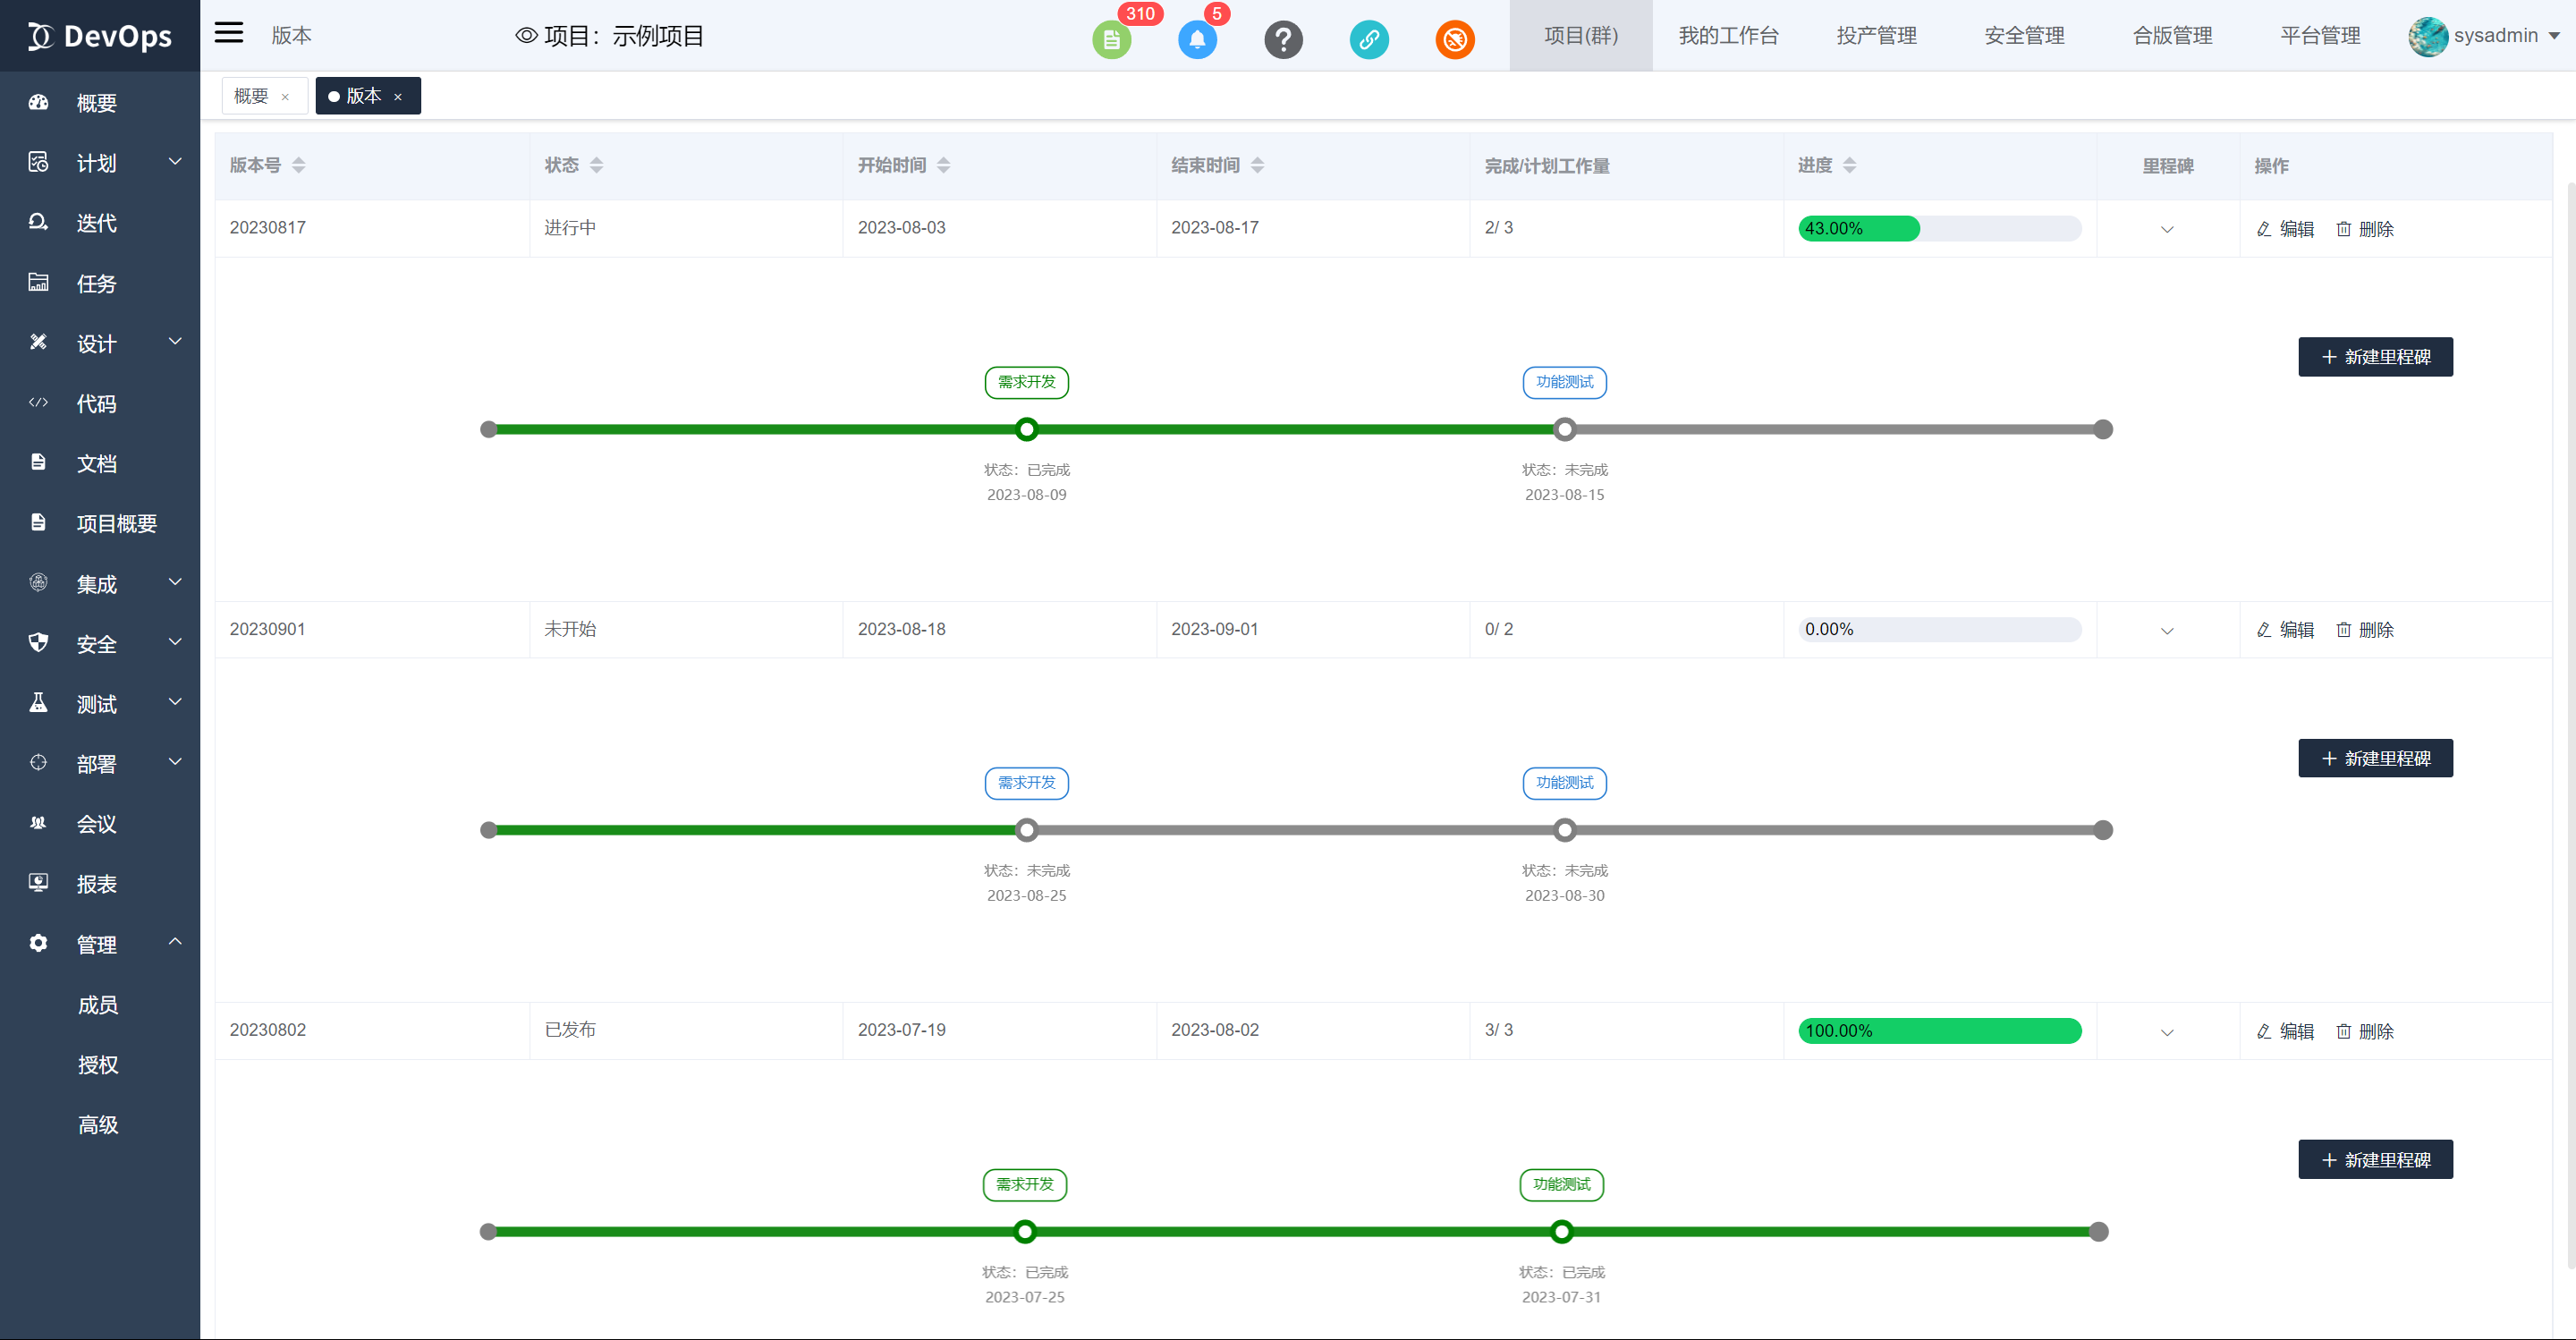Collapse milestone chevron for version 20230817
The height and width of the screenshot is (1340, 2576).
click(2167, 229)
